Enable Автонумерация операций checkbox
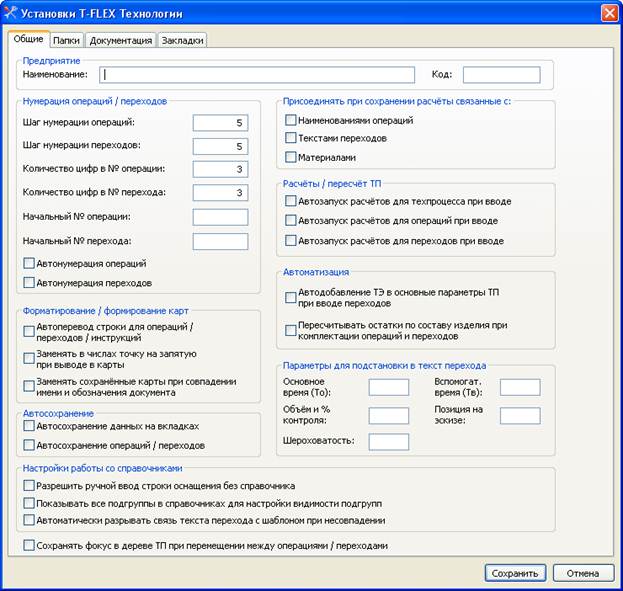Image resolution: width=623 pixels, height=591 pixels. (29, 263)
